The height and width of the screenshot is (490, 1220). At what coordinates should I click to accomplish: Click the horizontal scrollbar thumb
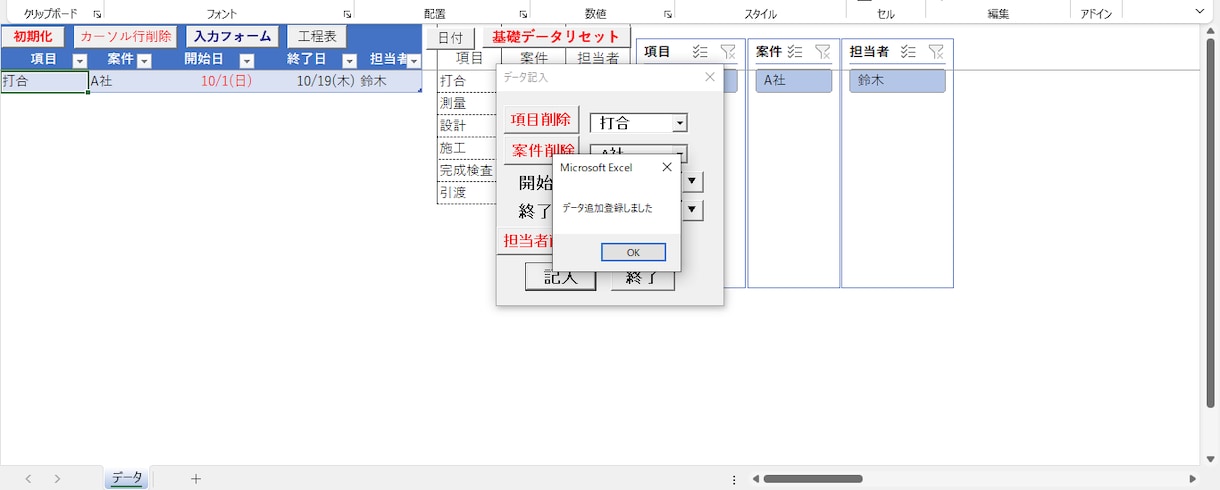coord(813,479)
